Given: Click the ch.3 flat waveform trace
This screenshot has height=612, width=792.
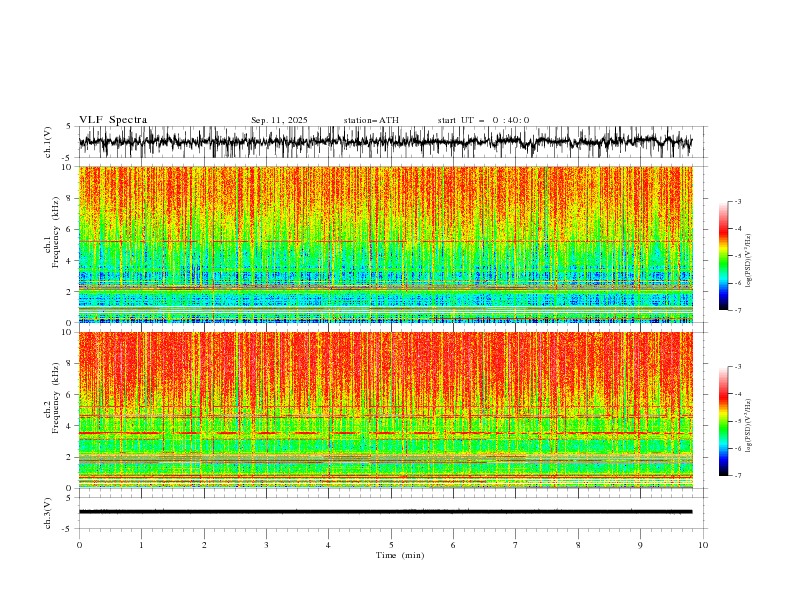Looking at the screenshot, I should (385, 512).
